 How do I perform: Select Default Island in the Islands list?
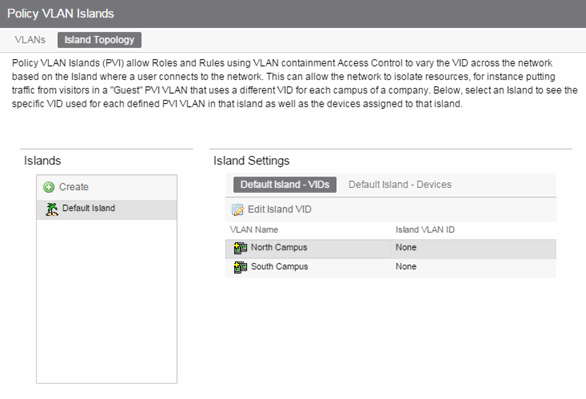(x=107, y=210)
